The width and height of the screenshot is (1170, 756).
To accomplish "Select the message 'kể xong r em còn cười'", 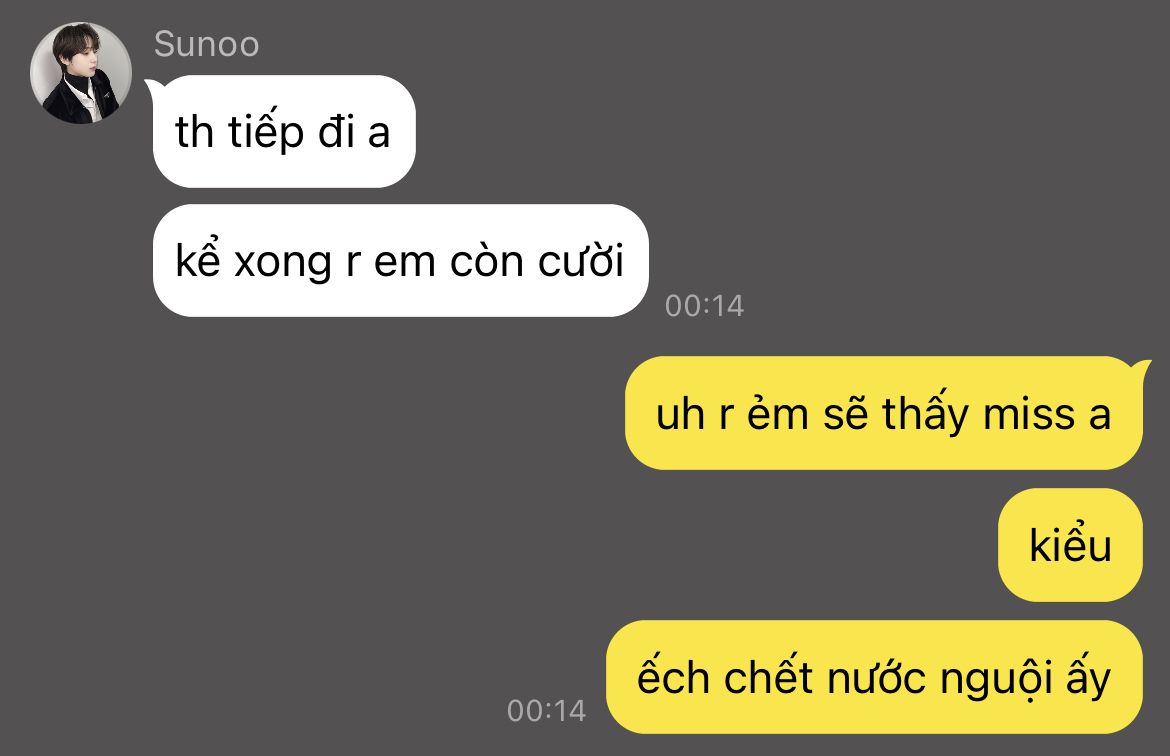I will (401, 260).
